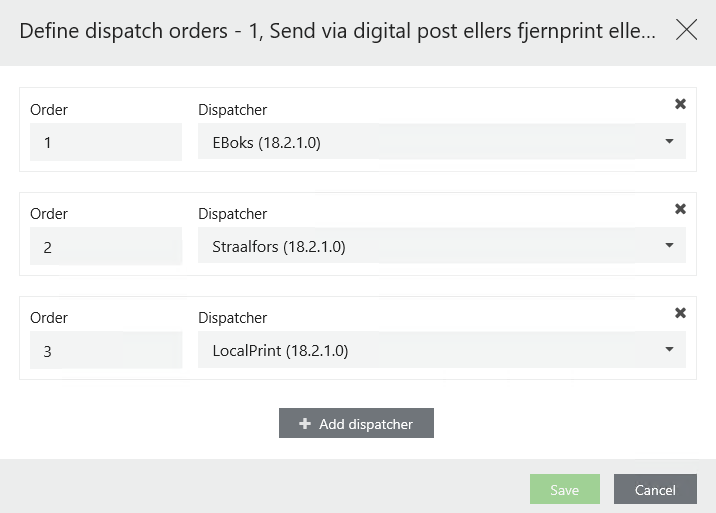Click the plus icon on Add dispatcher

click(x=305, y=424)
